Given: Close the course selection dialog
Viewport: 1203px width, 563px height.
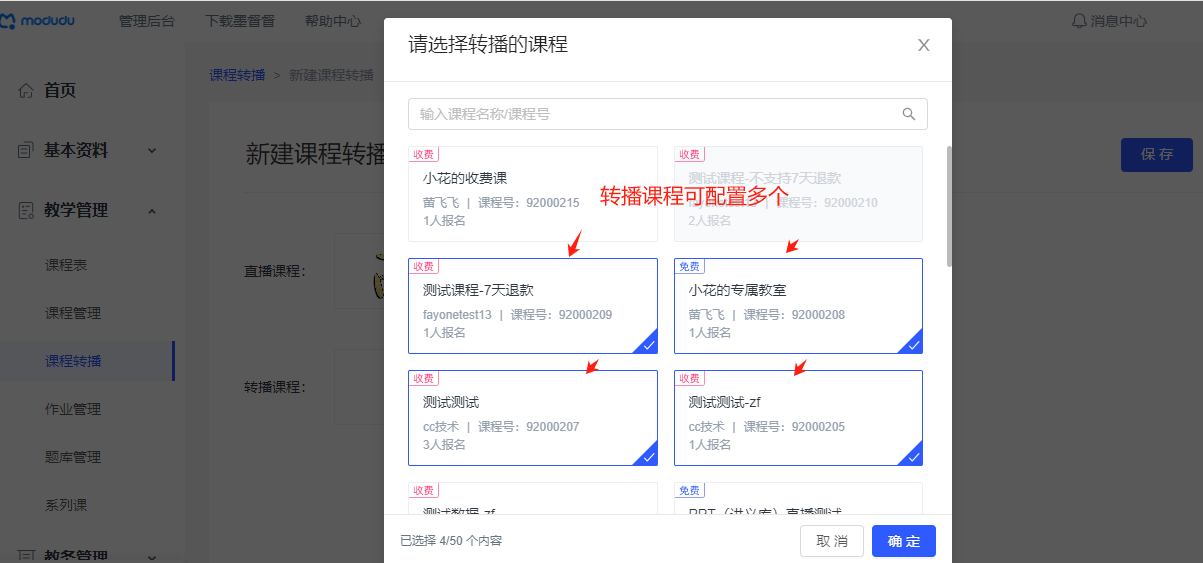Looking at the screenshot, I should 924,45.
